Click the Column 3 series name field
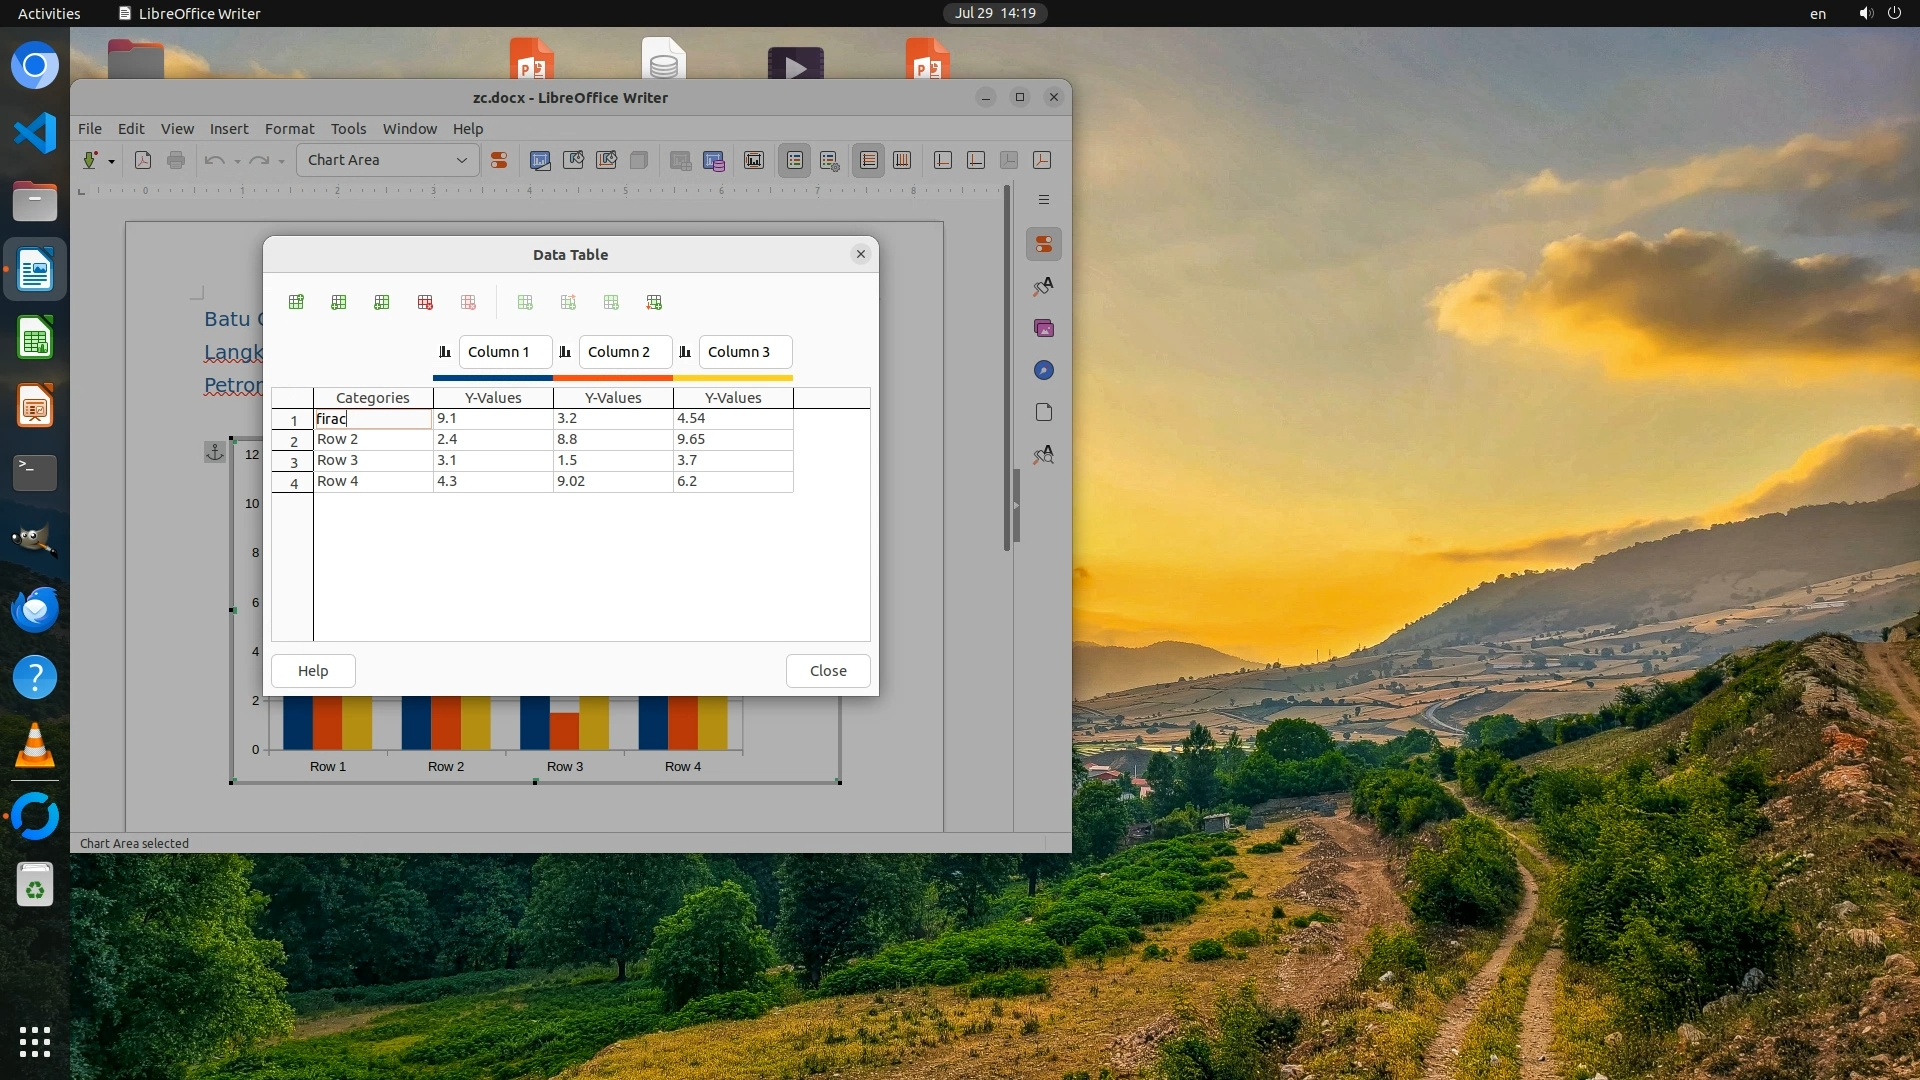 [x=745, y=352]
